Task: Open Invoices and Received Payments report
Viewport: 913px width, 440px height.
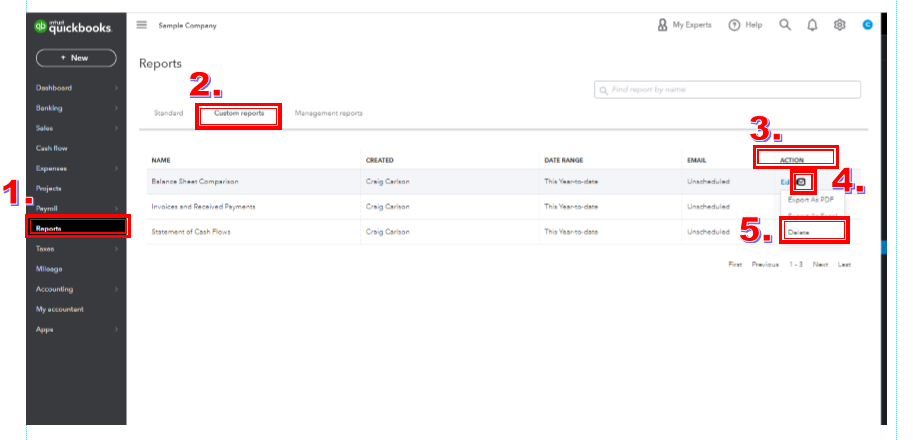Action: pos(203,207)
